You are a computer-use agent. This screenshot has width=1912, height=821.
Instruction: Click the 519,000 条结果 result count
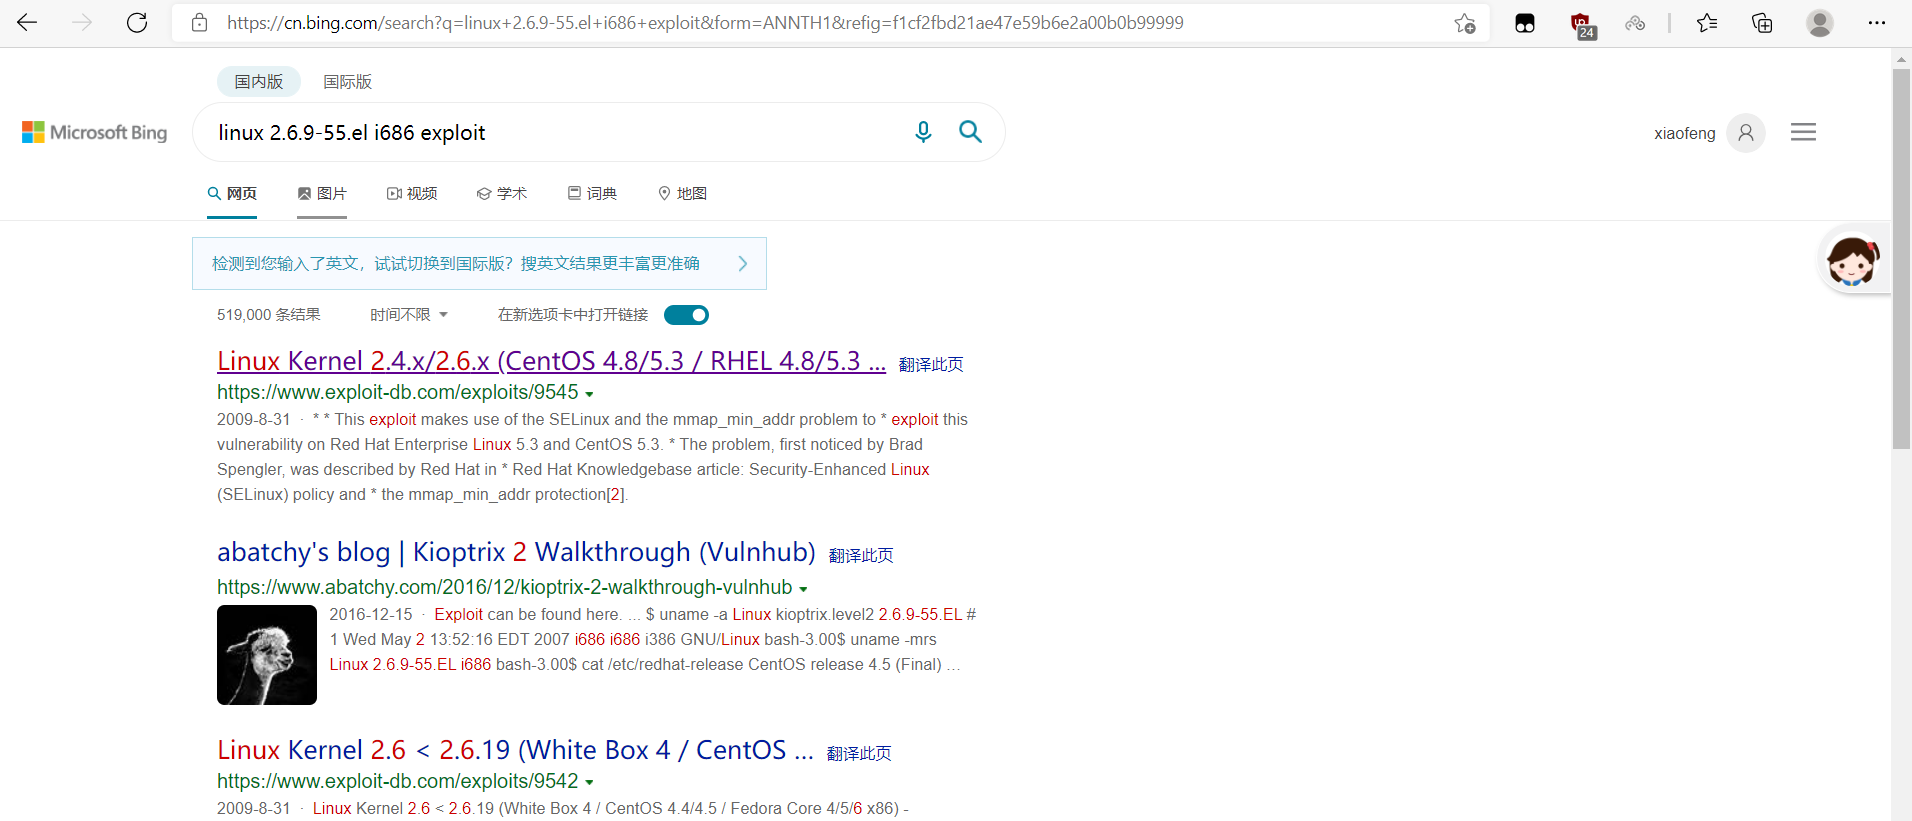click(x=269, y=315)
